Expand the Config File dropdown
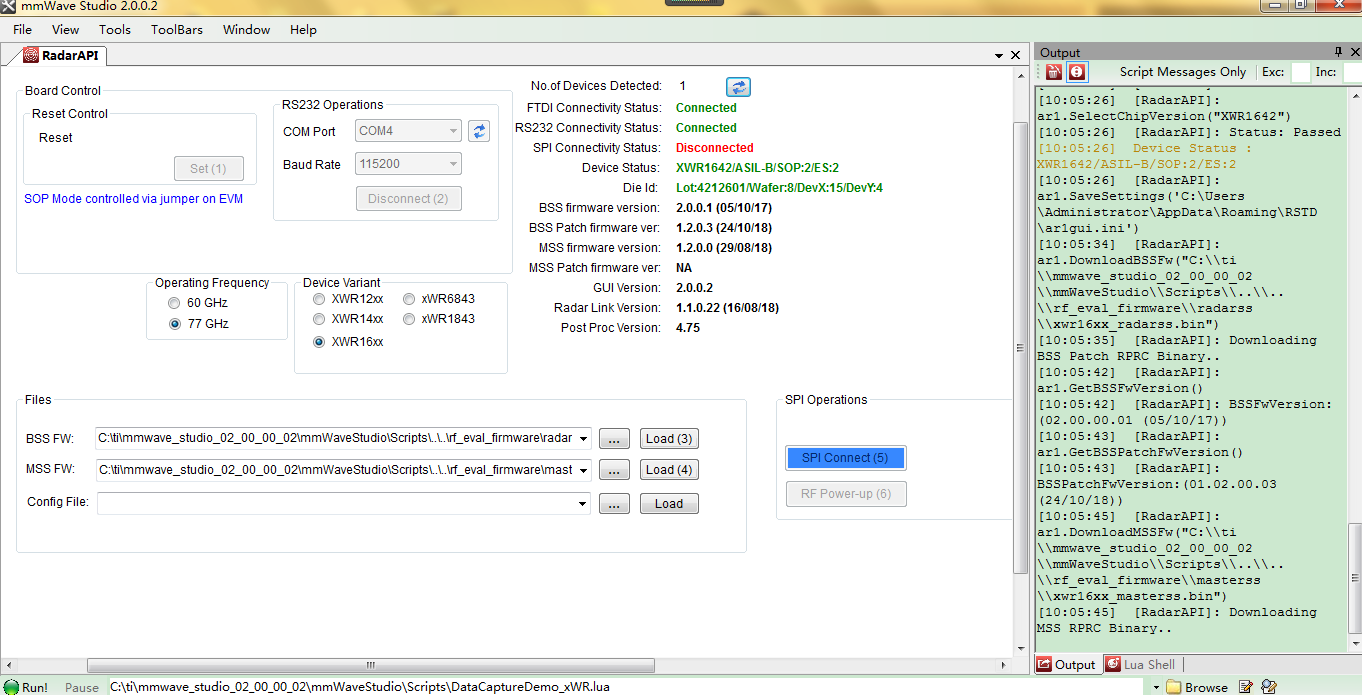 584,503
